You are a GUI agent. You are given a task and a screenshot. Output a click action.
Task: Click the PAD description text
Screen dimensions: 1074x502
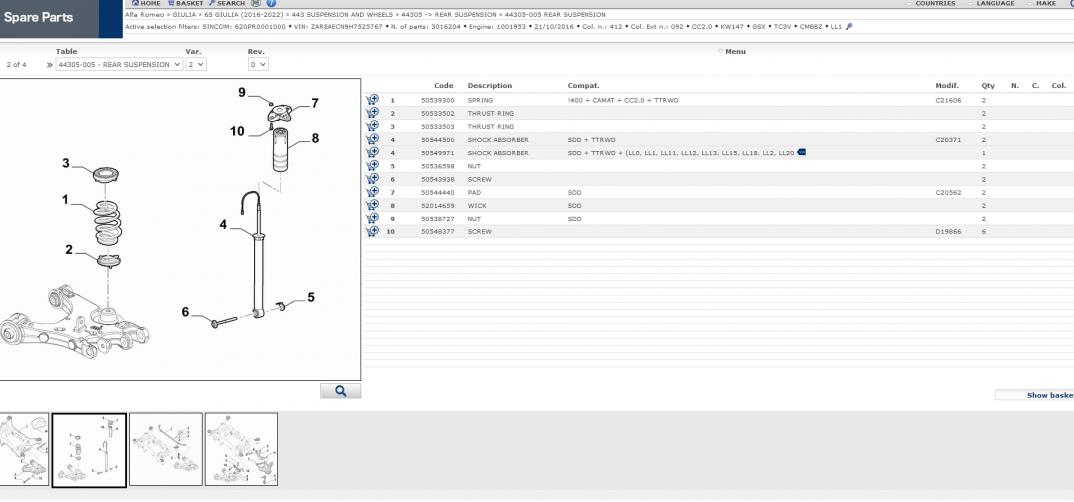(475, 192)
